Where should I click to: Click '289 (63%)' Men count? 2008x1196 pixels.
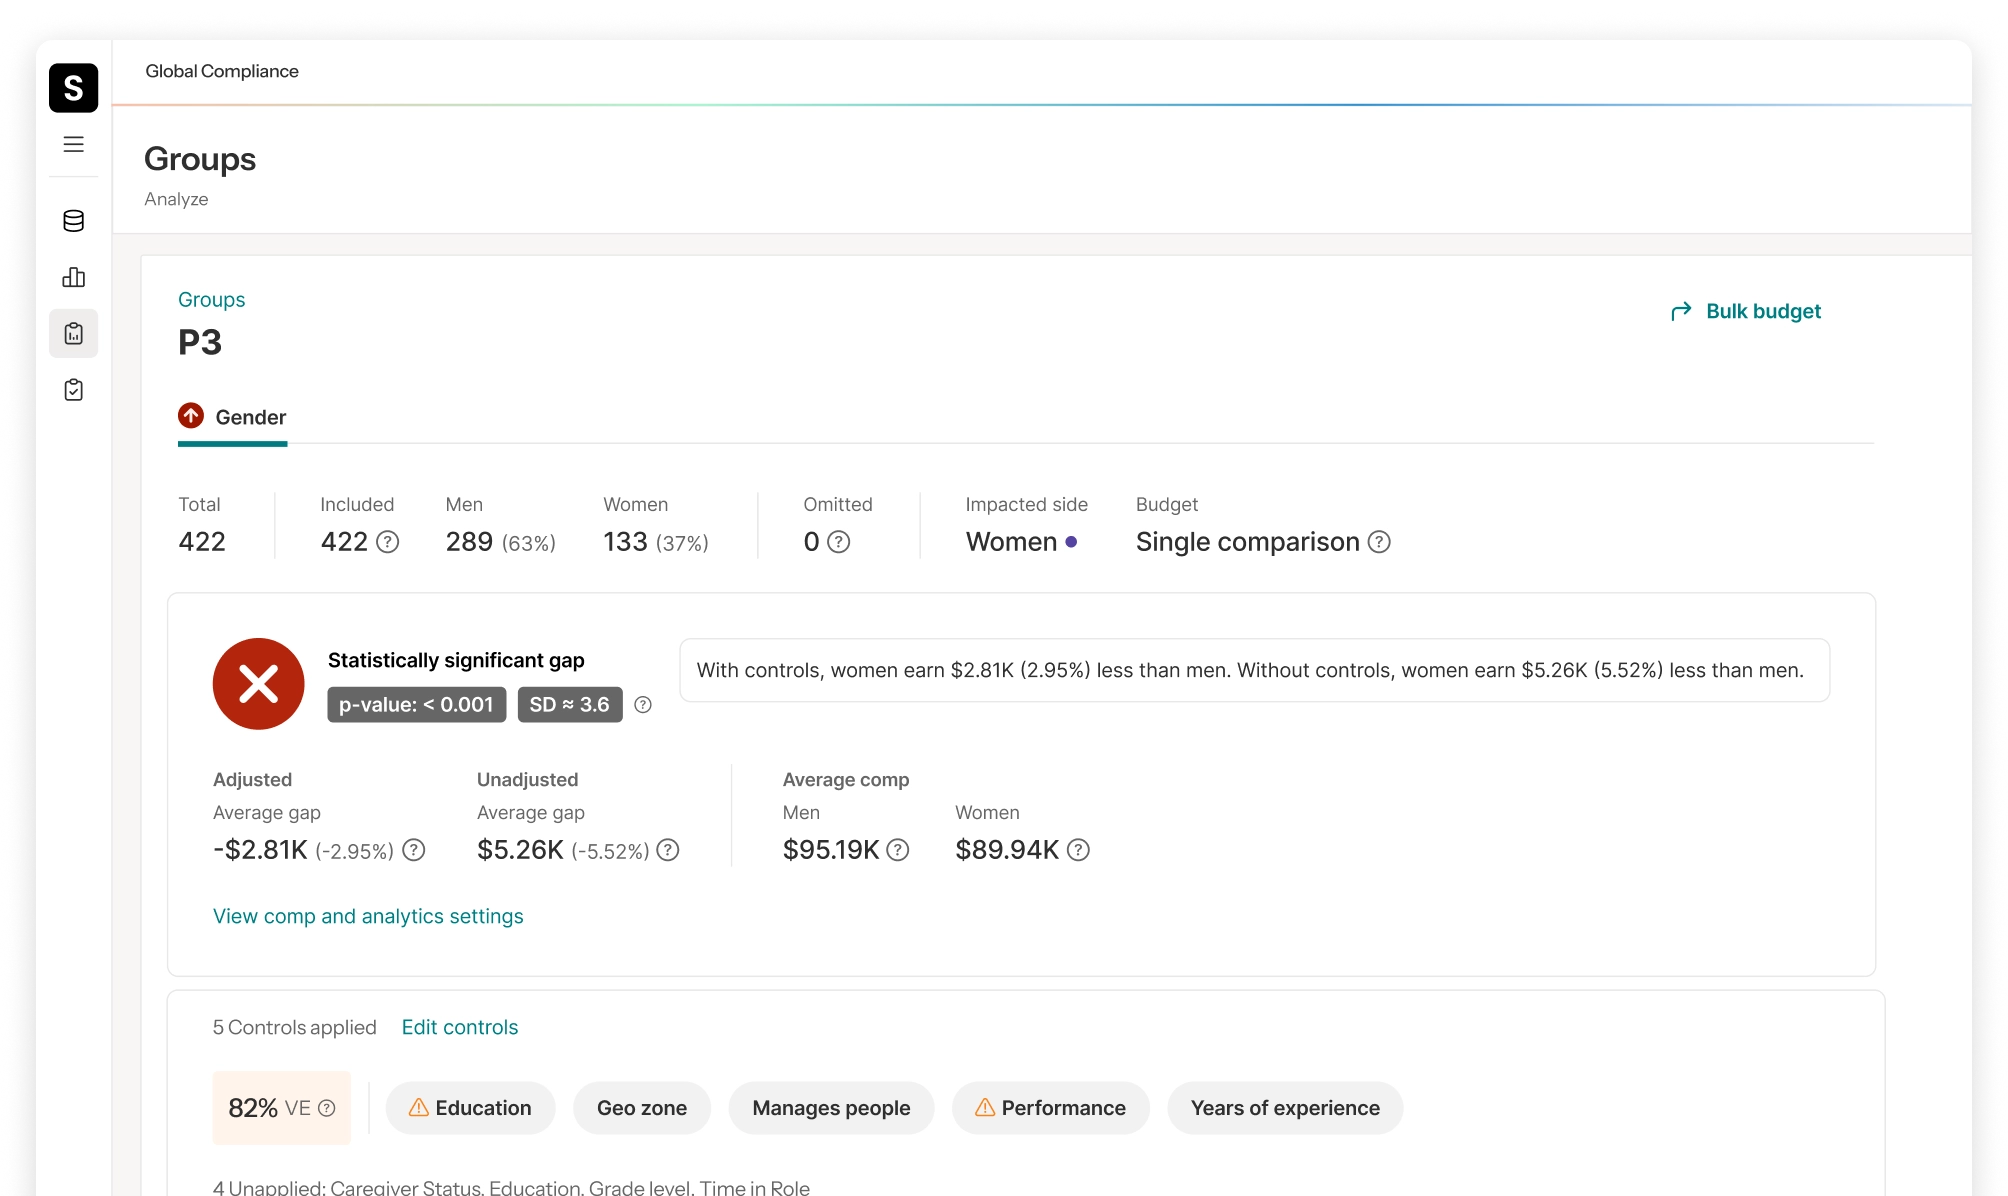point(501,542)
